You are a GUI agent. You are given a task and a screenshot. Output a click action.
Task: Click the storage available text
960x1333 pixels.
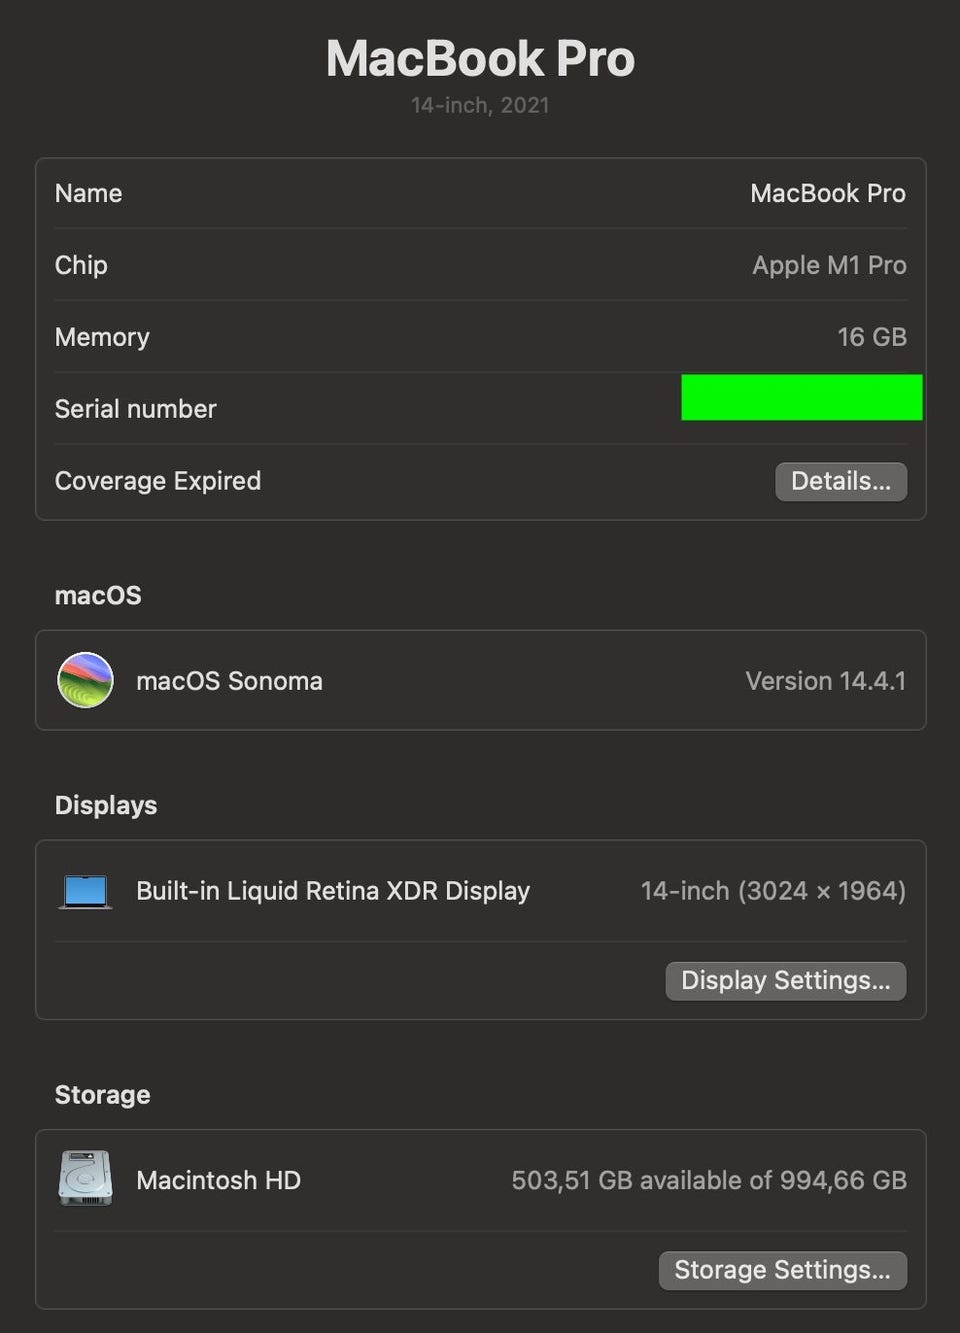[x=708, y=1180]
